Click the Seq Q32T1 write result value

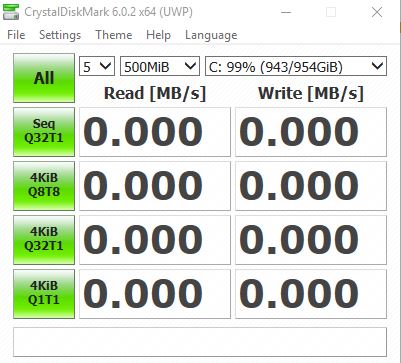pyautogui.click(x=311, y=132)
